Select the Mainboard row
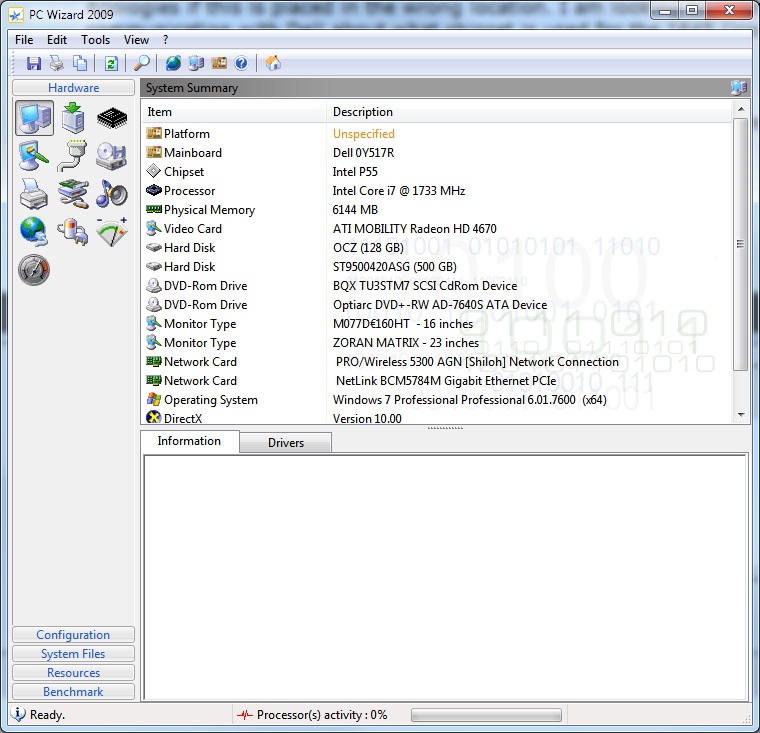Image resolution: width=760 pixels, height=733 pixels. (436, 153)
